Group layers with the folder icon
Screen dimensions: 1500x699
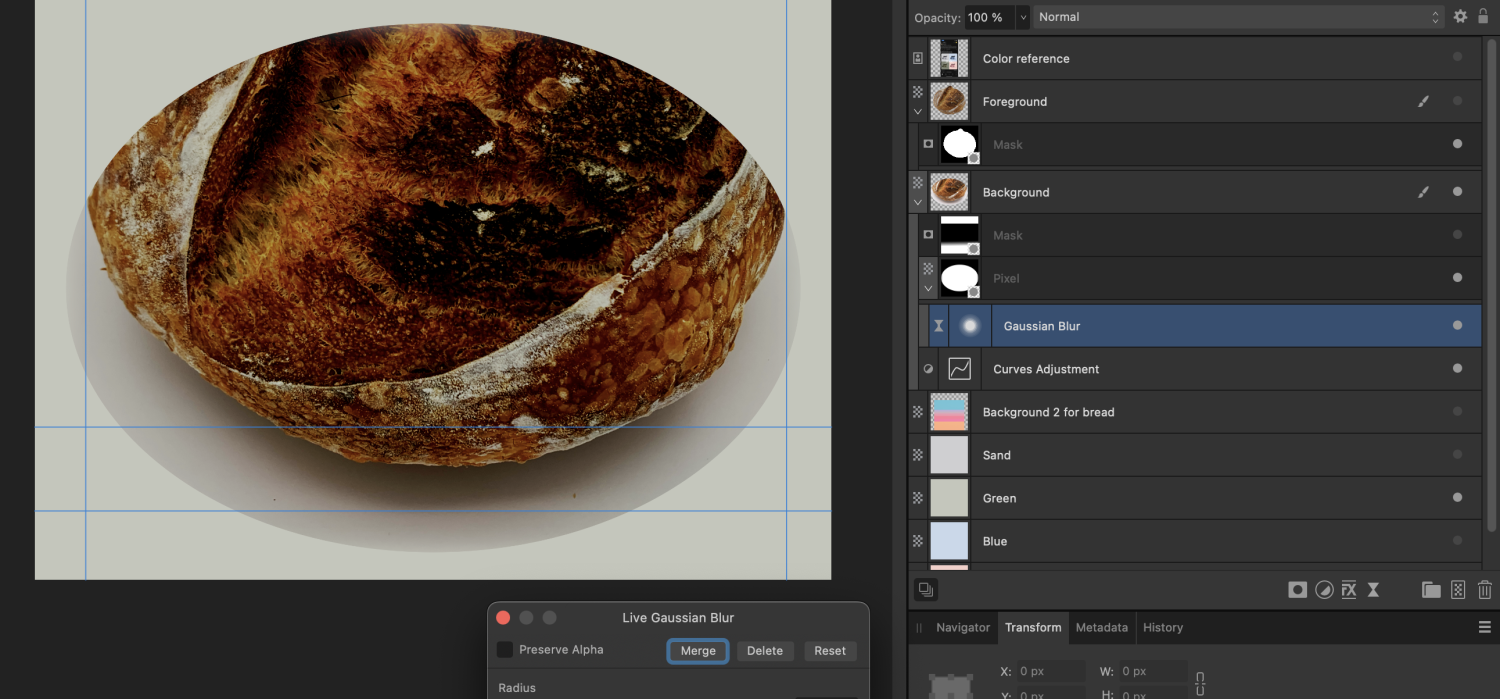point(1430,590)
